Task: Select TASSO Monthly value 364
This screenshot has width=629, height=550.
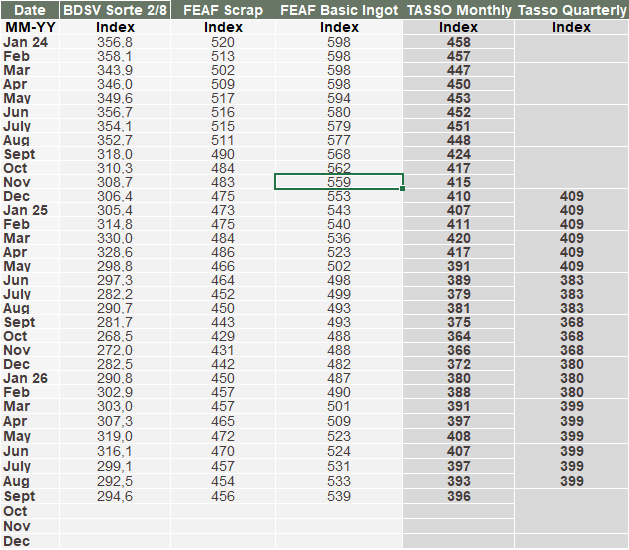Action: click(459, 336)
